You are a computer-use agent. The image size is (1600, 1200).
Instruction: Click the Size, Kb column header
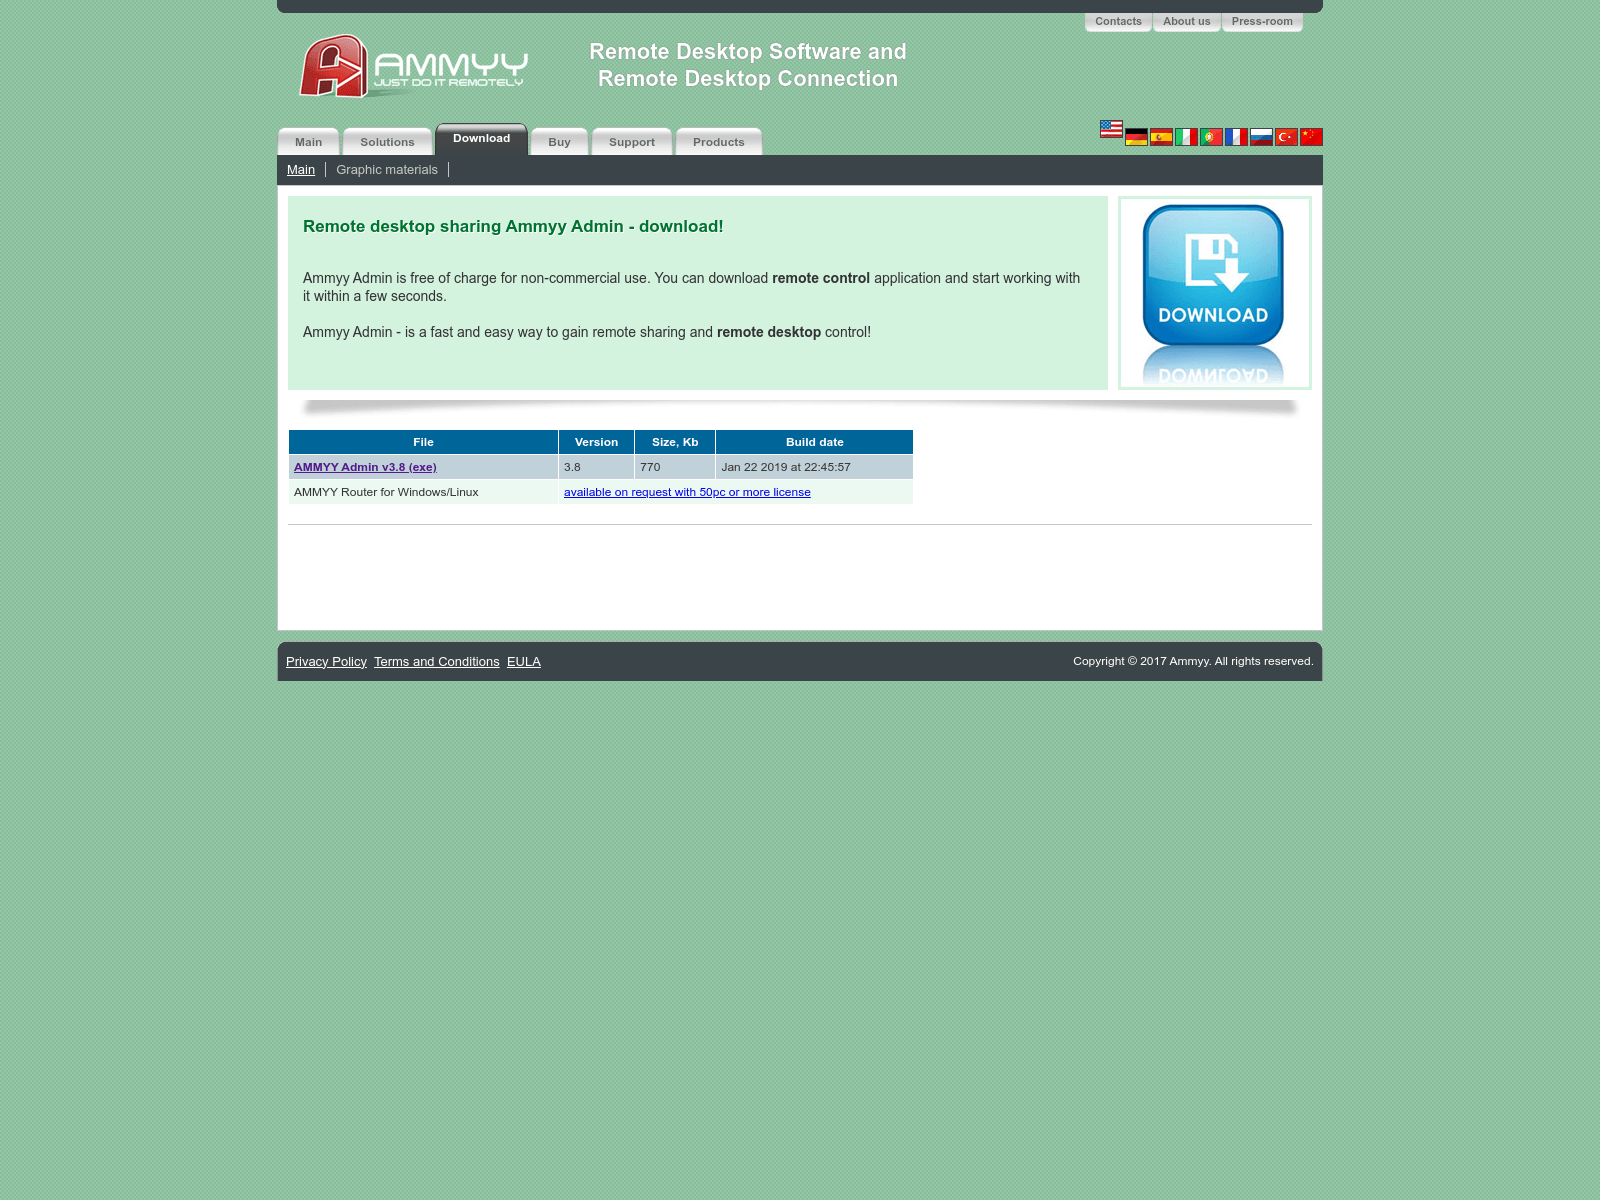tap(675, 442)
